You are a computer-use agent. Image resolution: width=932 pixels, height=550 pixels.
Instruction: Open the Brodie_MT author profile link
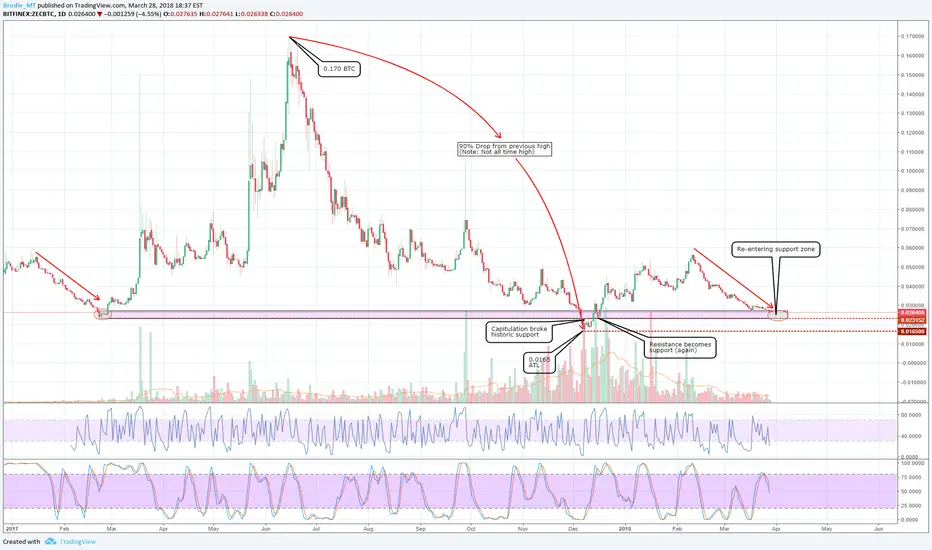click(19, 5)
